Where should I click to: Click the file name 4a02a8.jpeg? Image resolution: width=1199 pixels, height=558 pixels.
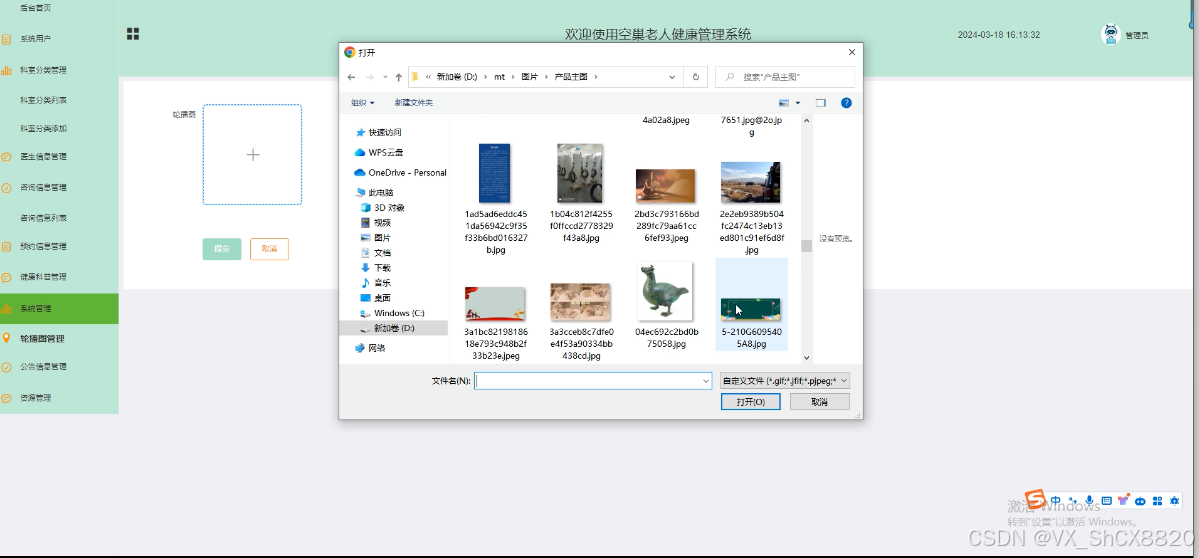click(665, 120)
